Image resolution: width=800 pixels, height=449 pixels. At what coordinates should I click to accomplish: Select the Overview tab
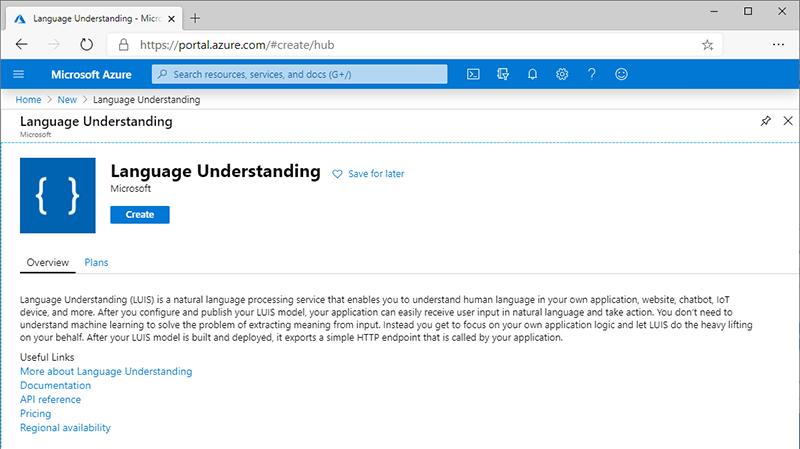(47, 262)
